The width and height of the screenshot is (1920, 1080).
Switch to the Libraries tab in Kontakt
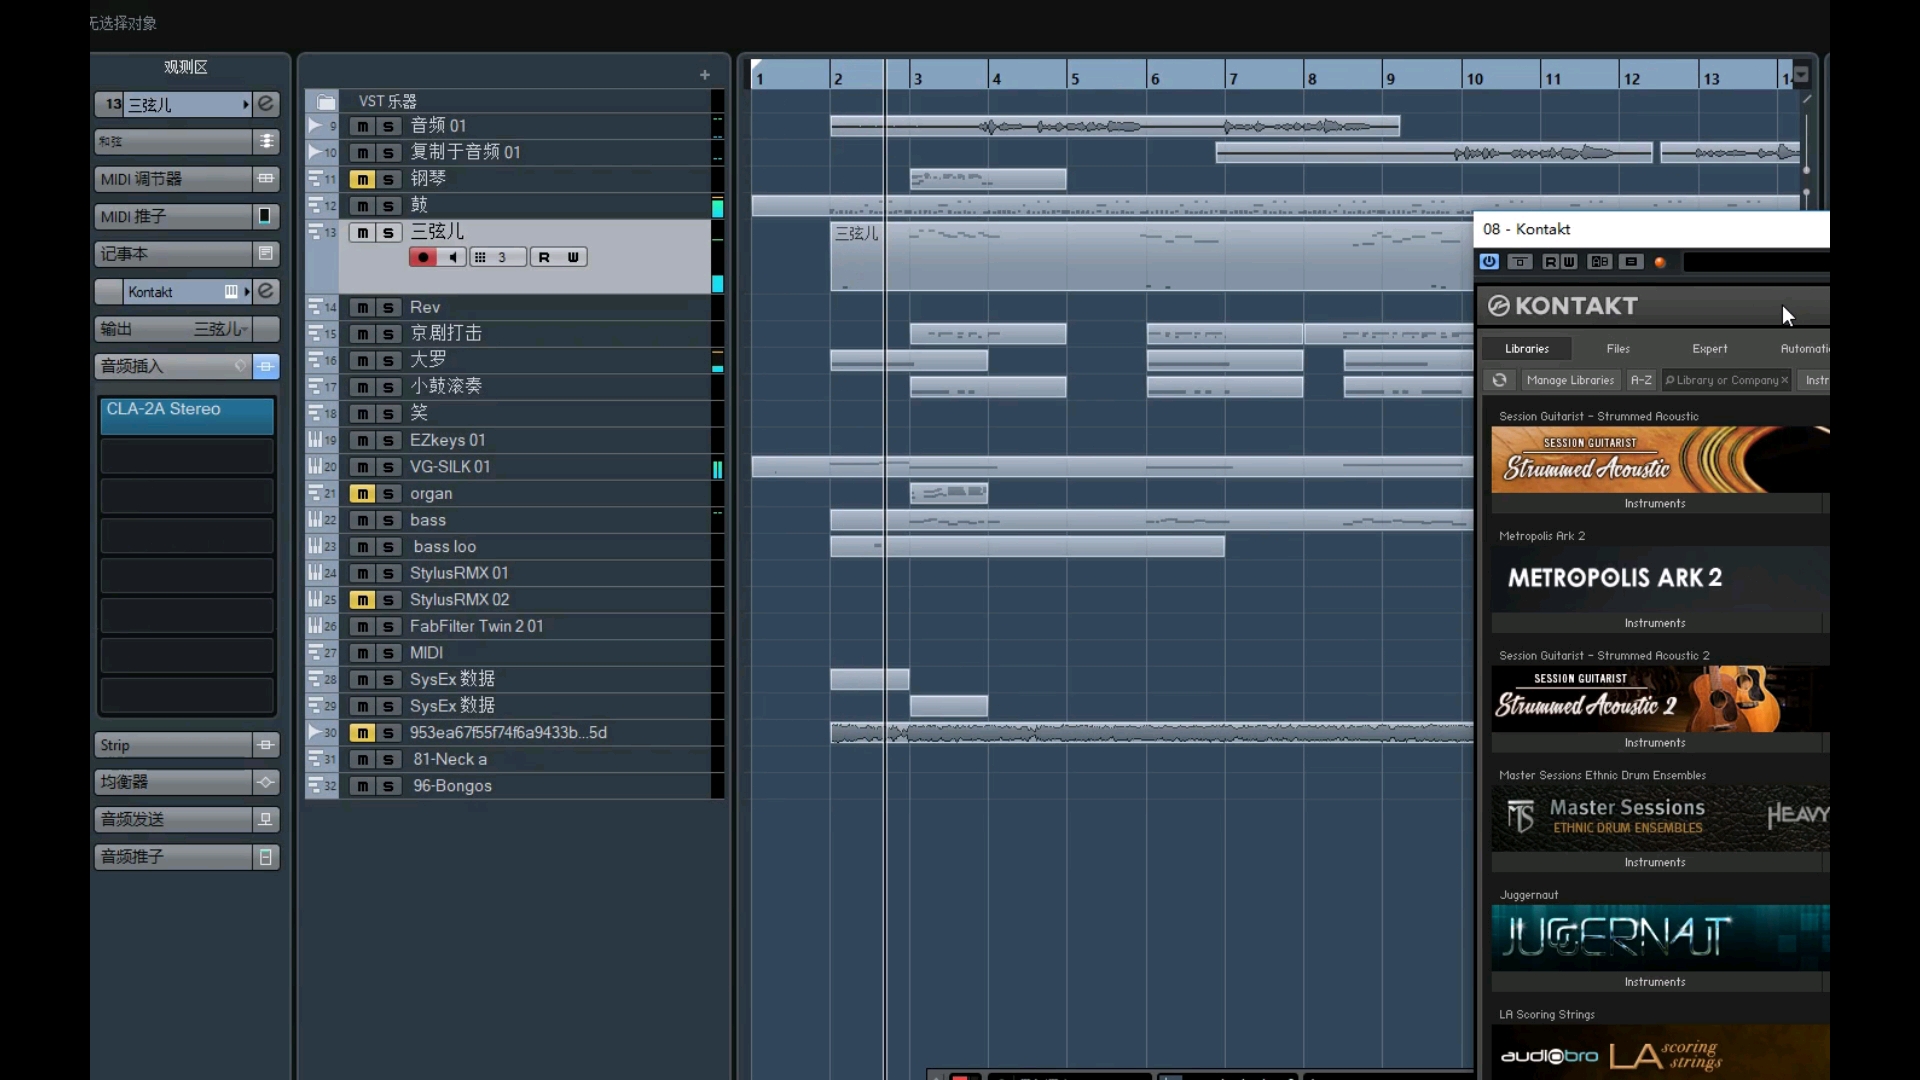pyautogui.click(x=1527, y=349)
